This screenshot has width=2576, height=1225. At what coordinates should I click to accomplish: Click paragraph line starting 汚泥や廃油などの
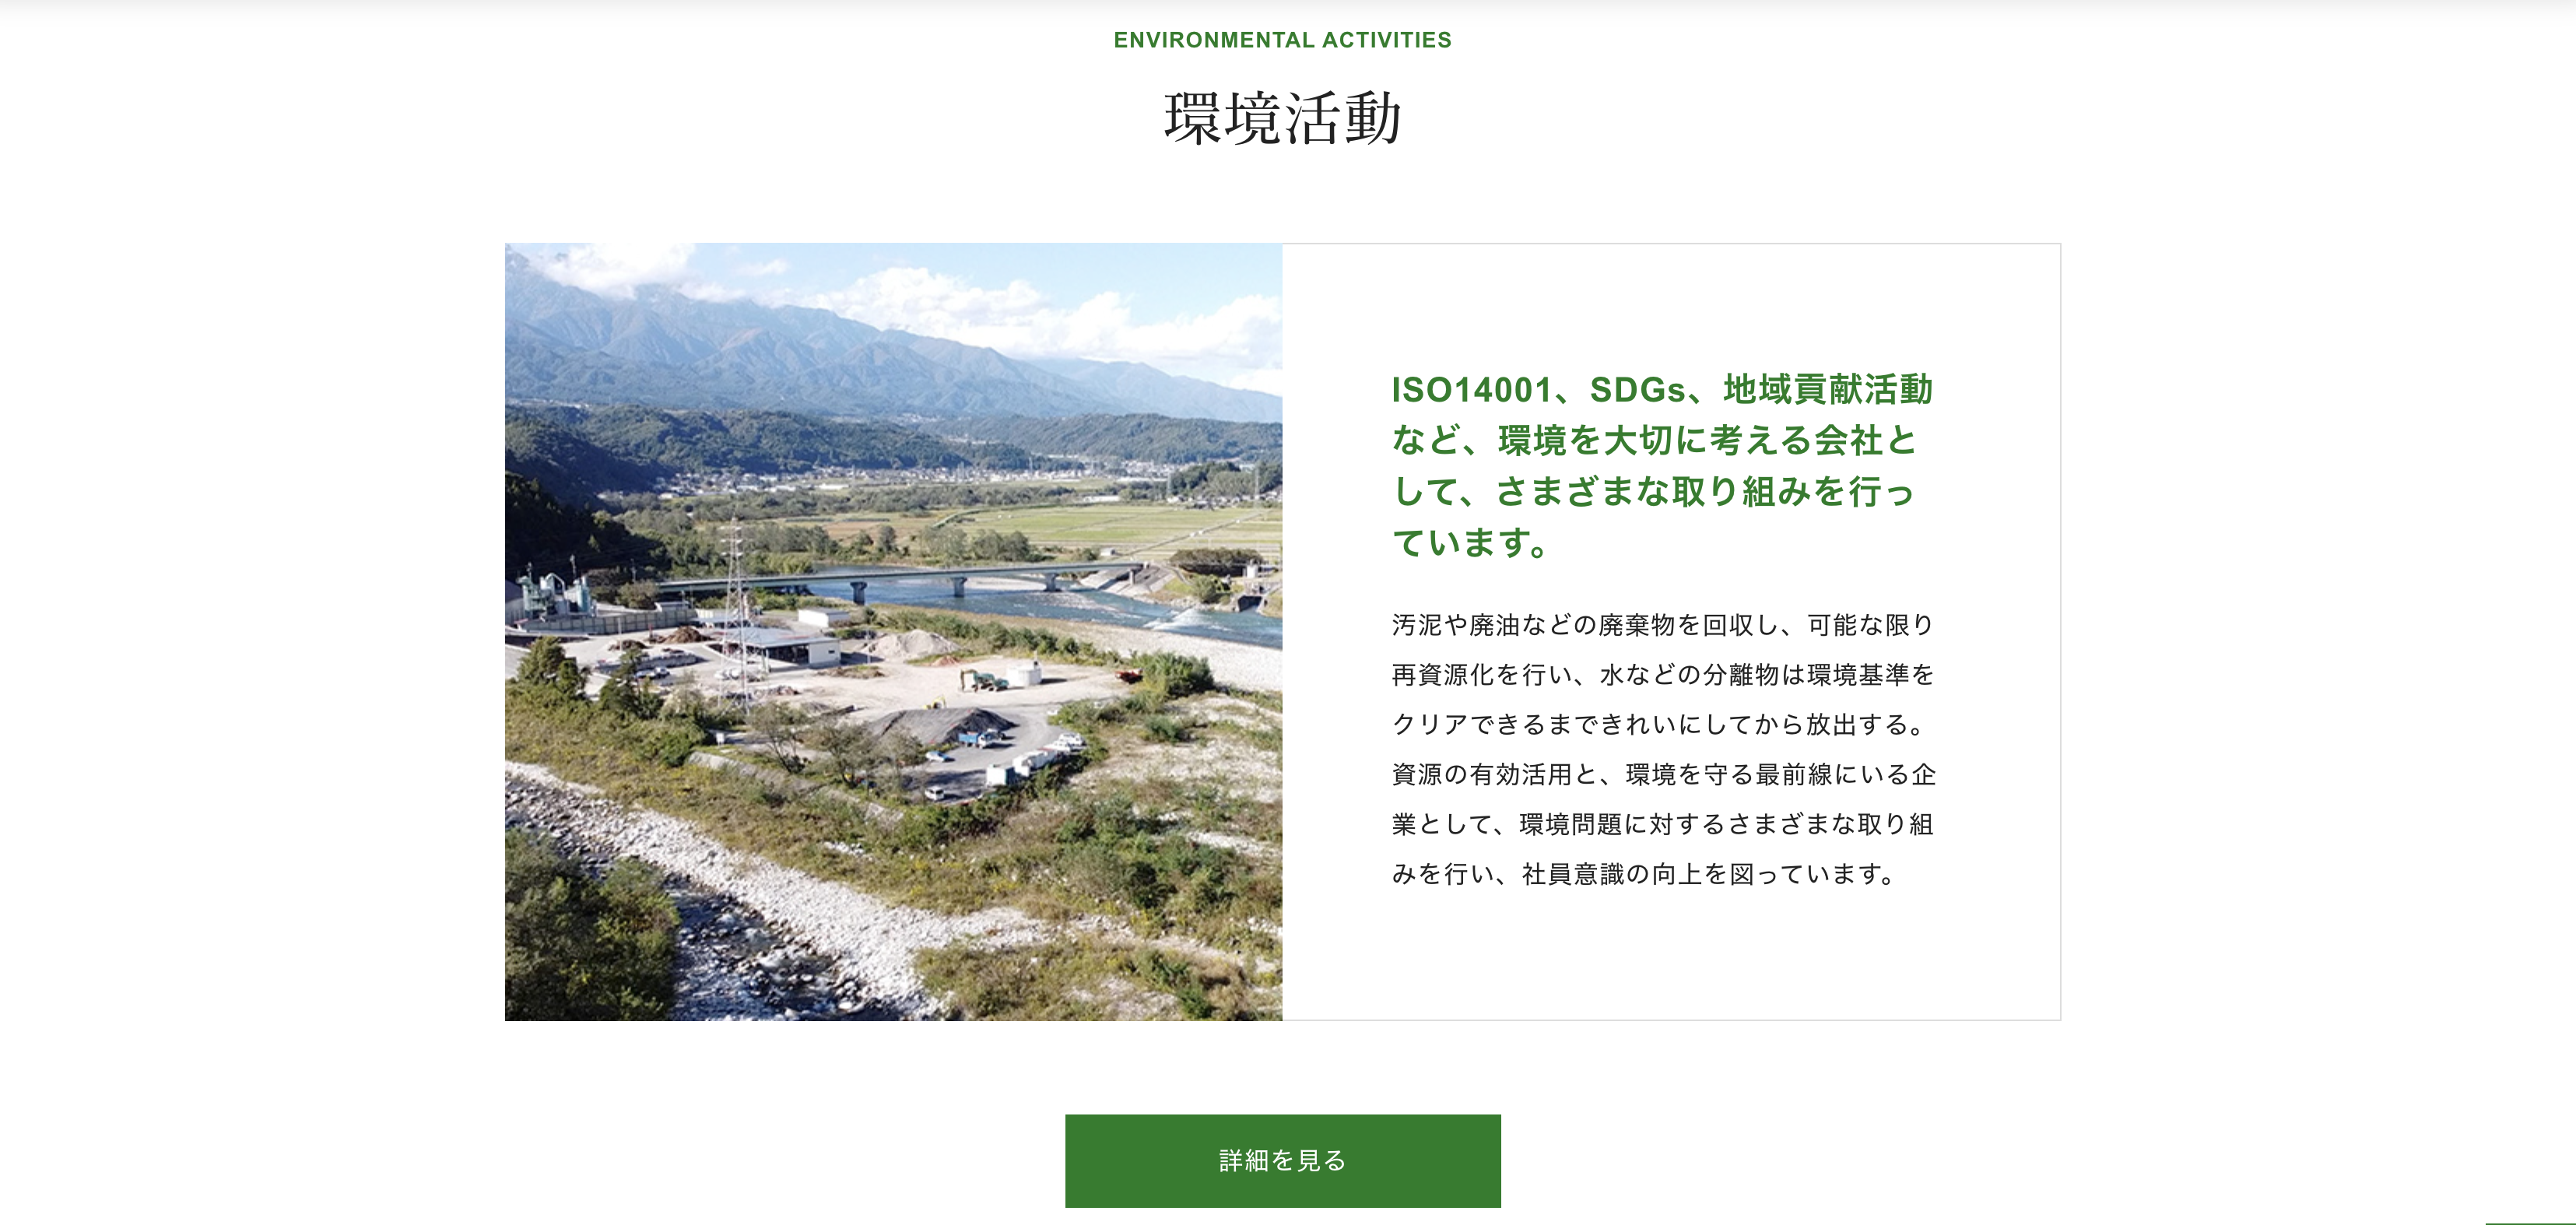[x=1663, y=625]
